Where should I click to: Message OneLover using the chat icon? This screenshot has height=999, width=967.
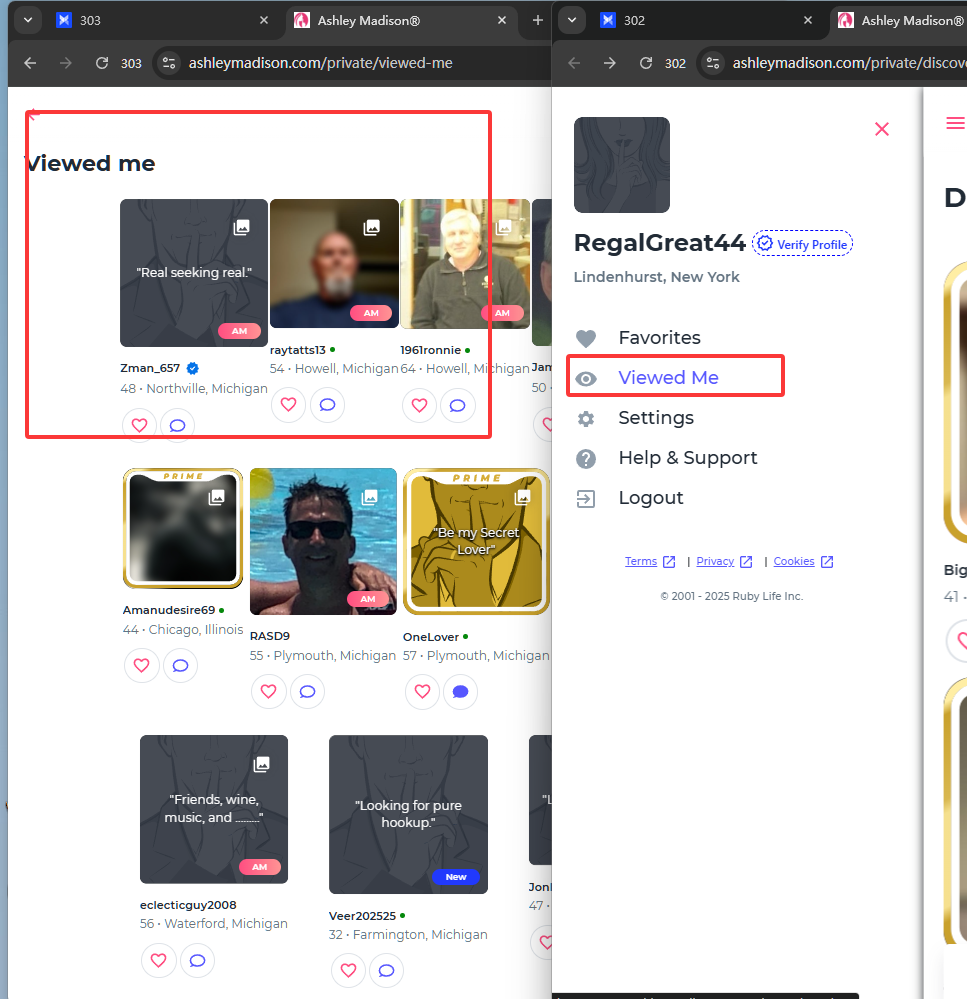[459, 691]
